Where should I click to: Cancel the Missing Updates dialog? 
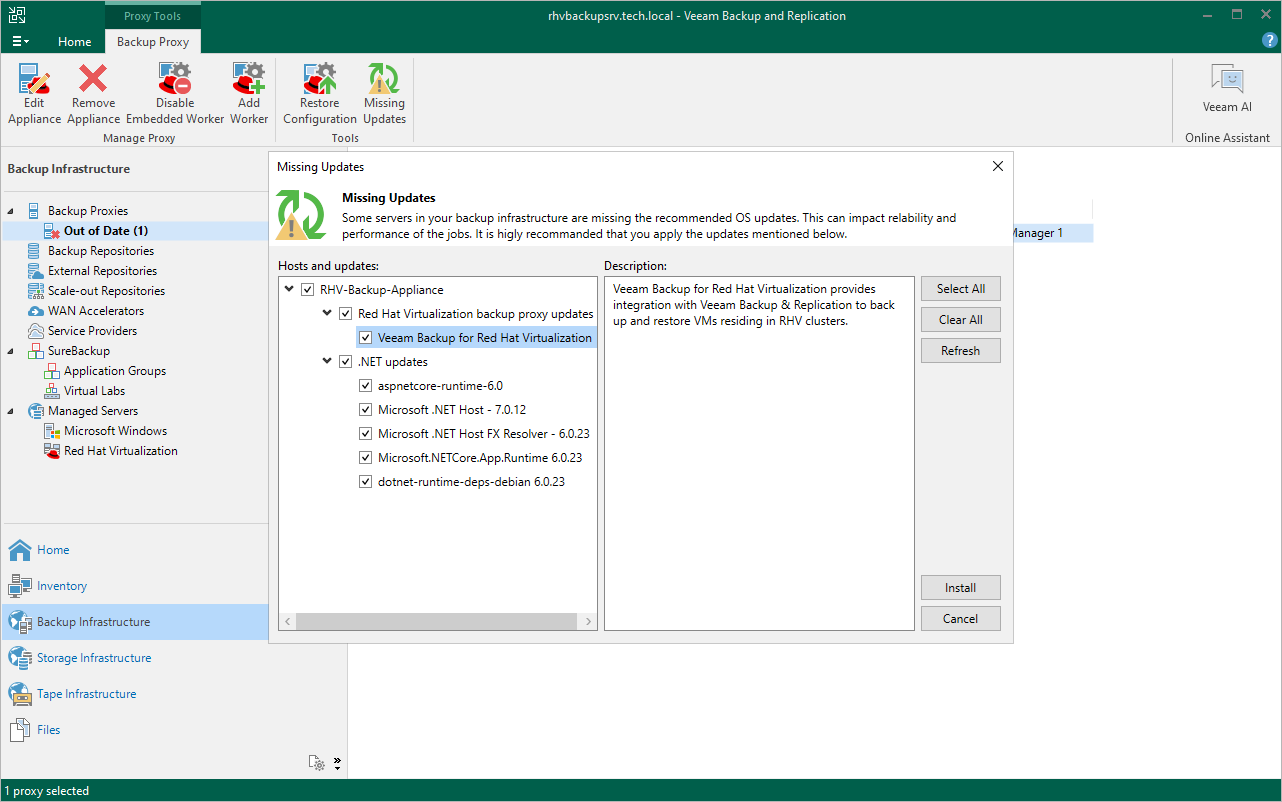coord(961,619)
